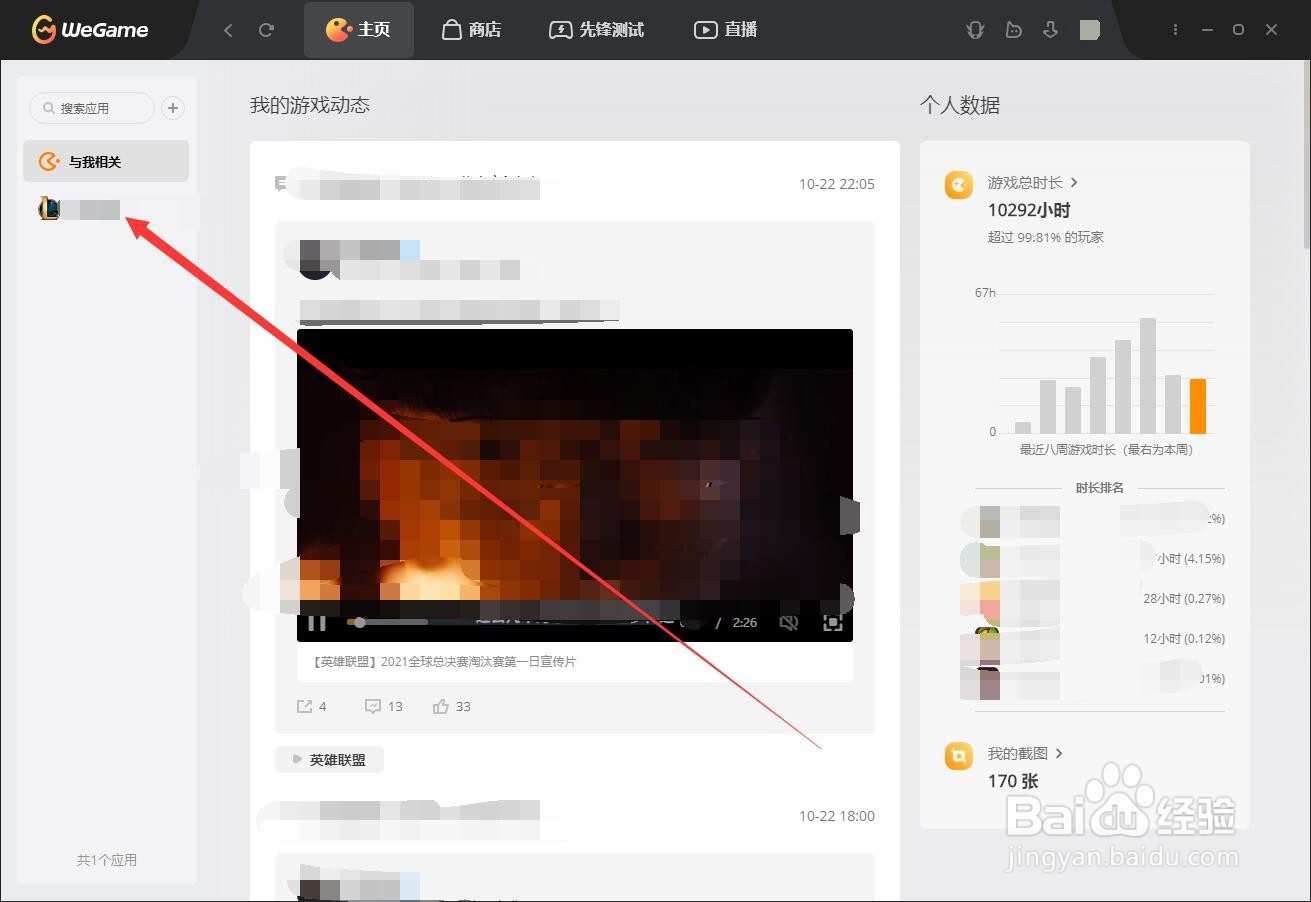
Task: Open the achievements wreath icon in titlebar
Action: pyautogui.click(x=974, y=29)
